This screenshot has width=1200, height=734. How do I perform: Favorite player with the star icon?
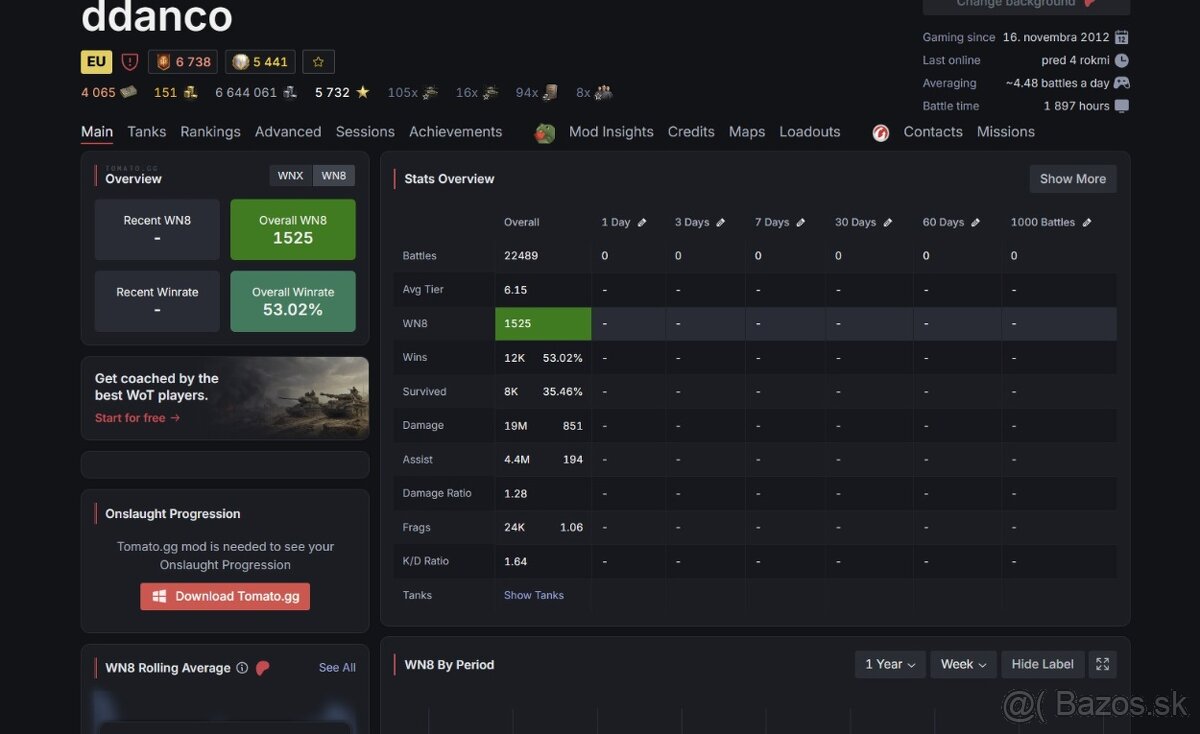point(318,62)
